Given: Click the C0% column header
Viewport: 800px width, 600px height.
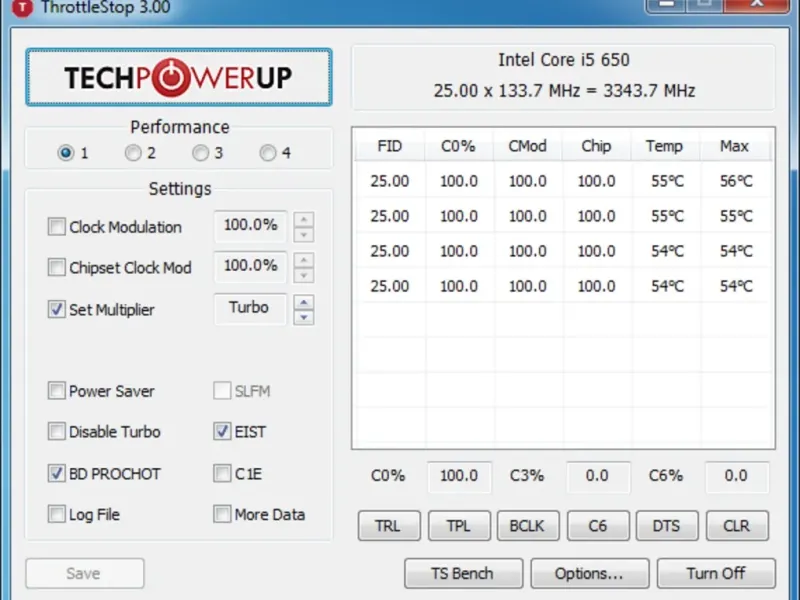Looking at the screenshot, I should [x=459, y=146].
